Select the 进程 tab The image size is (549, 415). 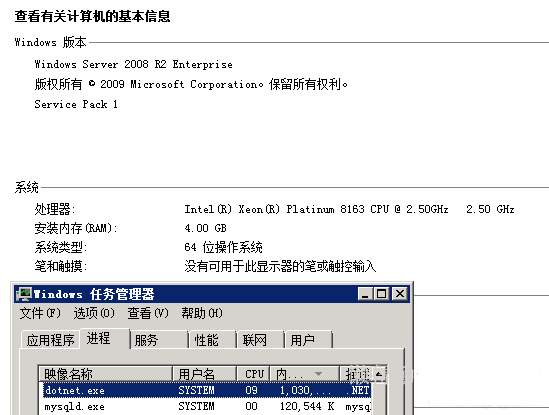(104, 338)
